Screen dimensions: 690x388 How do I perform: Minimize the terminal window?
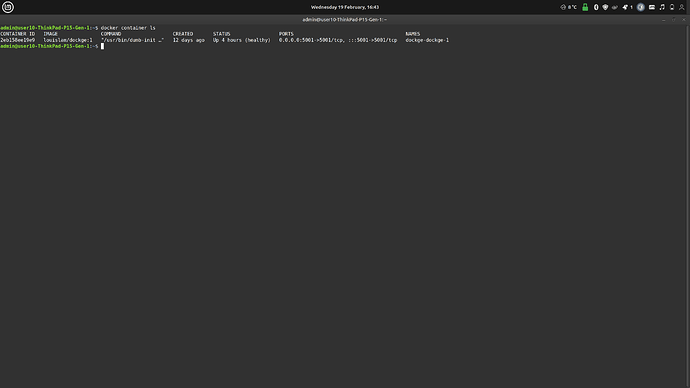pos(664,20)
